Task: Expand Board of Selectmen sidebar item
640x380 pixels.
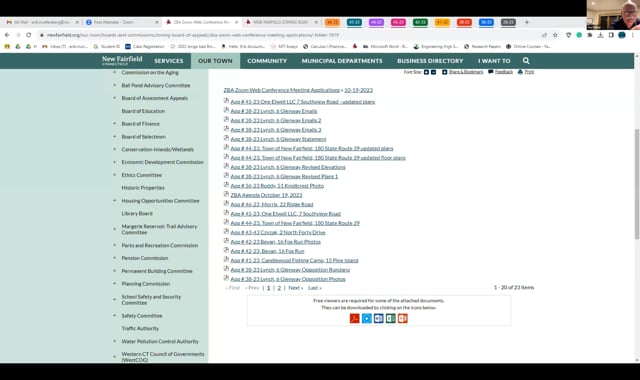Action: click(114, 137)
